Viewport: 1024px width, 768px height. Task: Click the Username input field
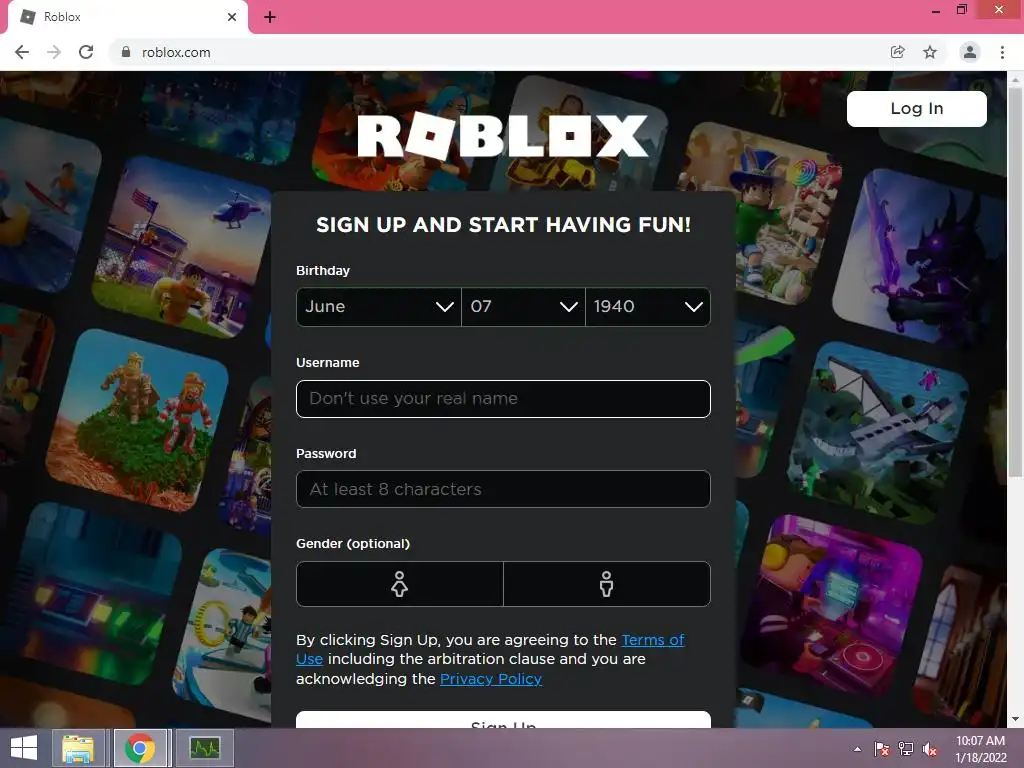click(x=503, y=399)
